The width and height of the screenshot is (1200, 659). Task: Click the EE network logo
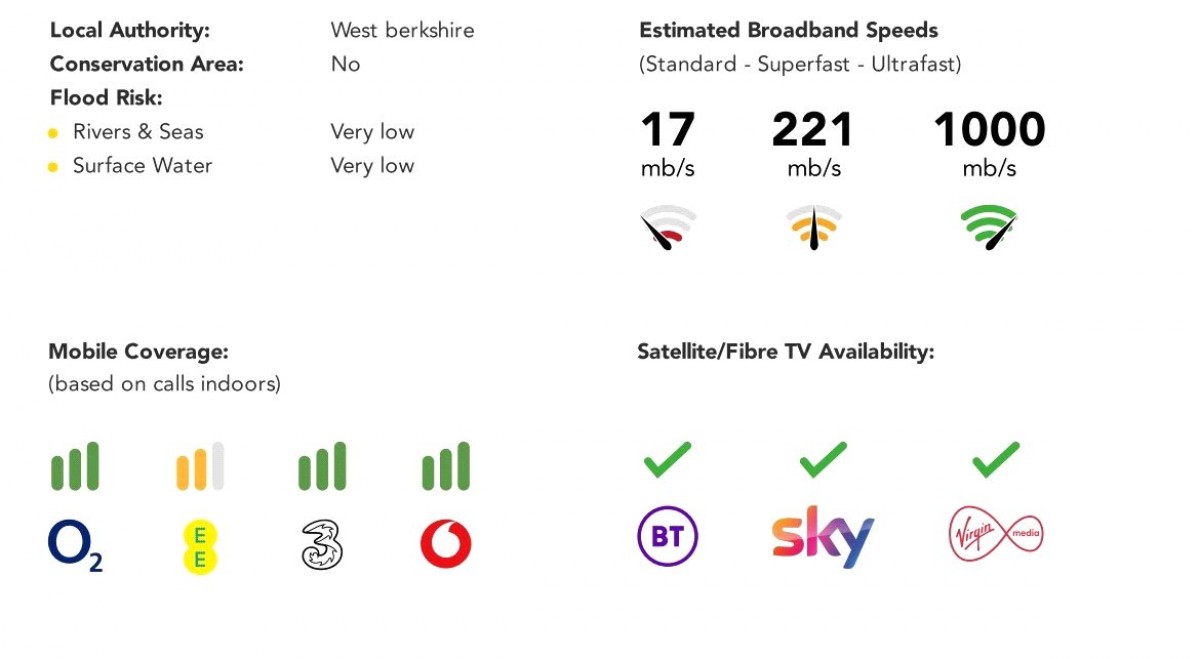coord(200,546)
